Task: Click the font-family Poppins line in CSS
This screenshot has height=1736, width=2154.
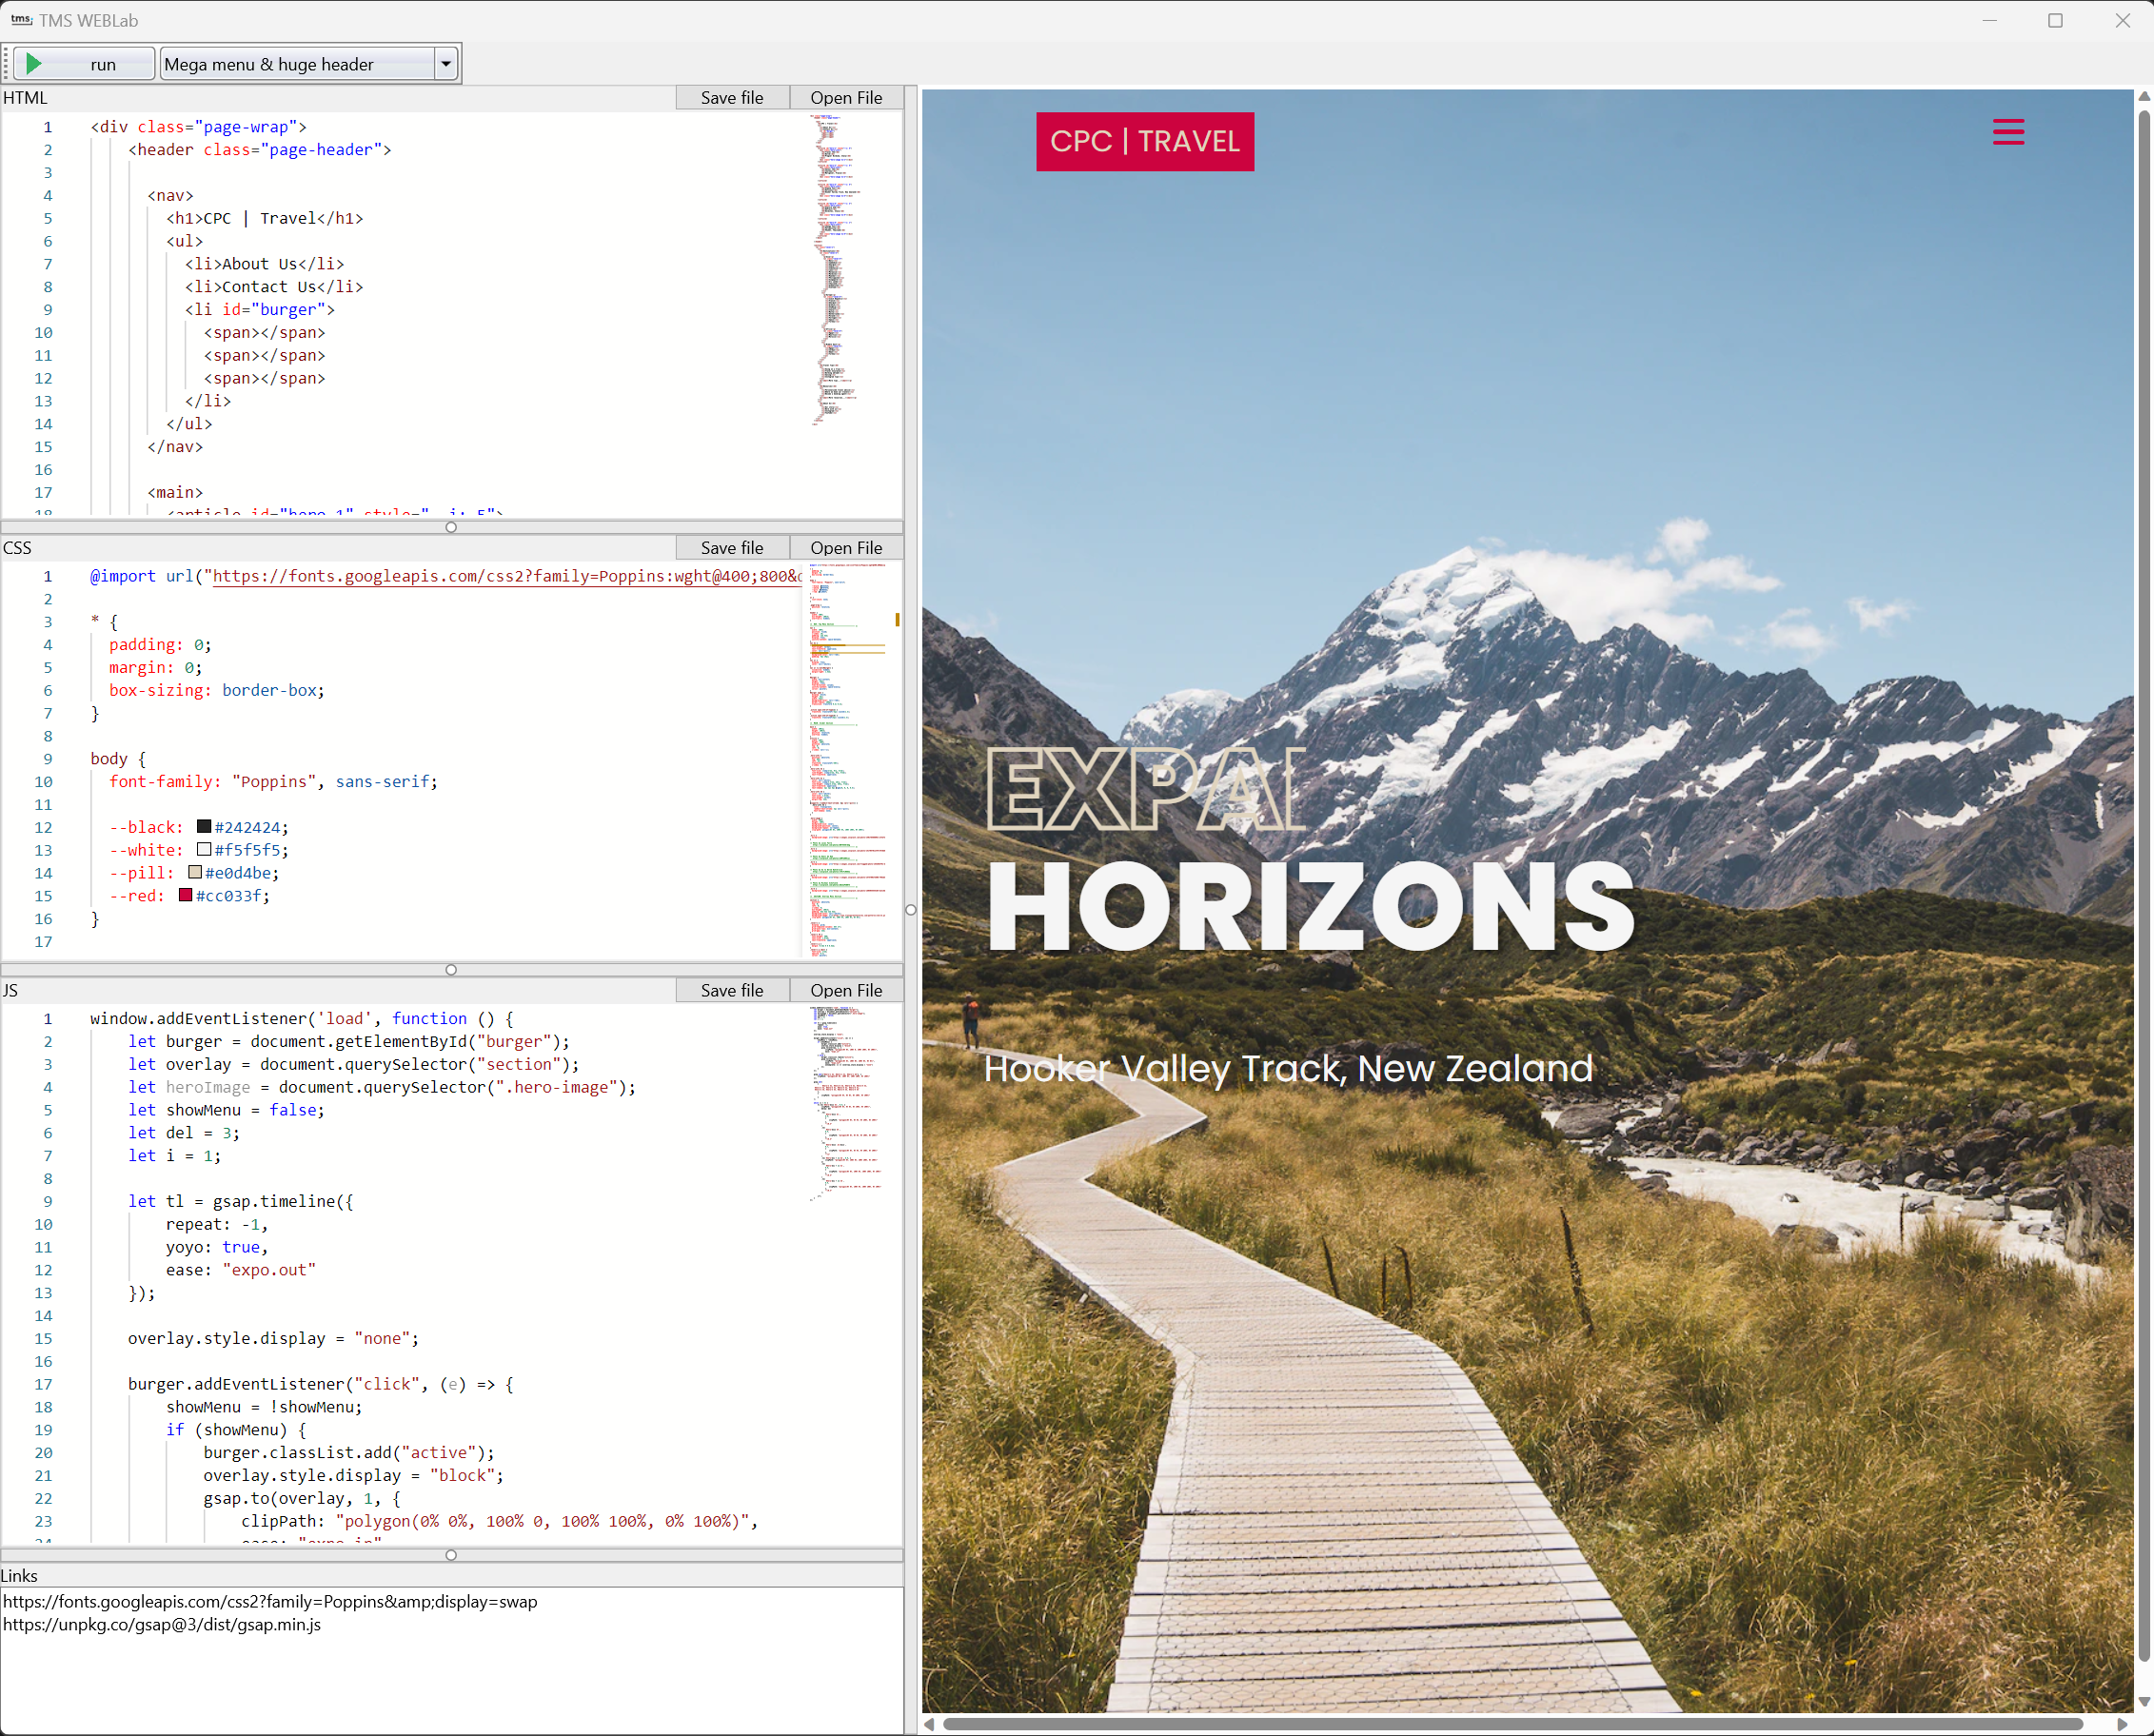Action: pyautogui.click(x=274, y=782)
